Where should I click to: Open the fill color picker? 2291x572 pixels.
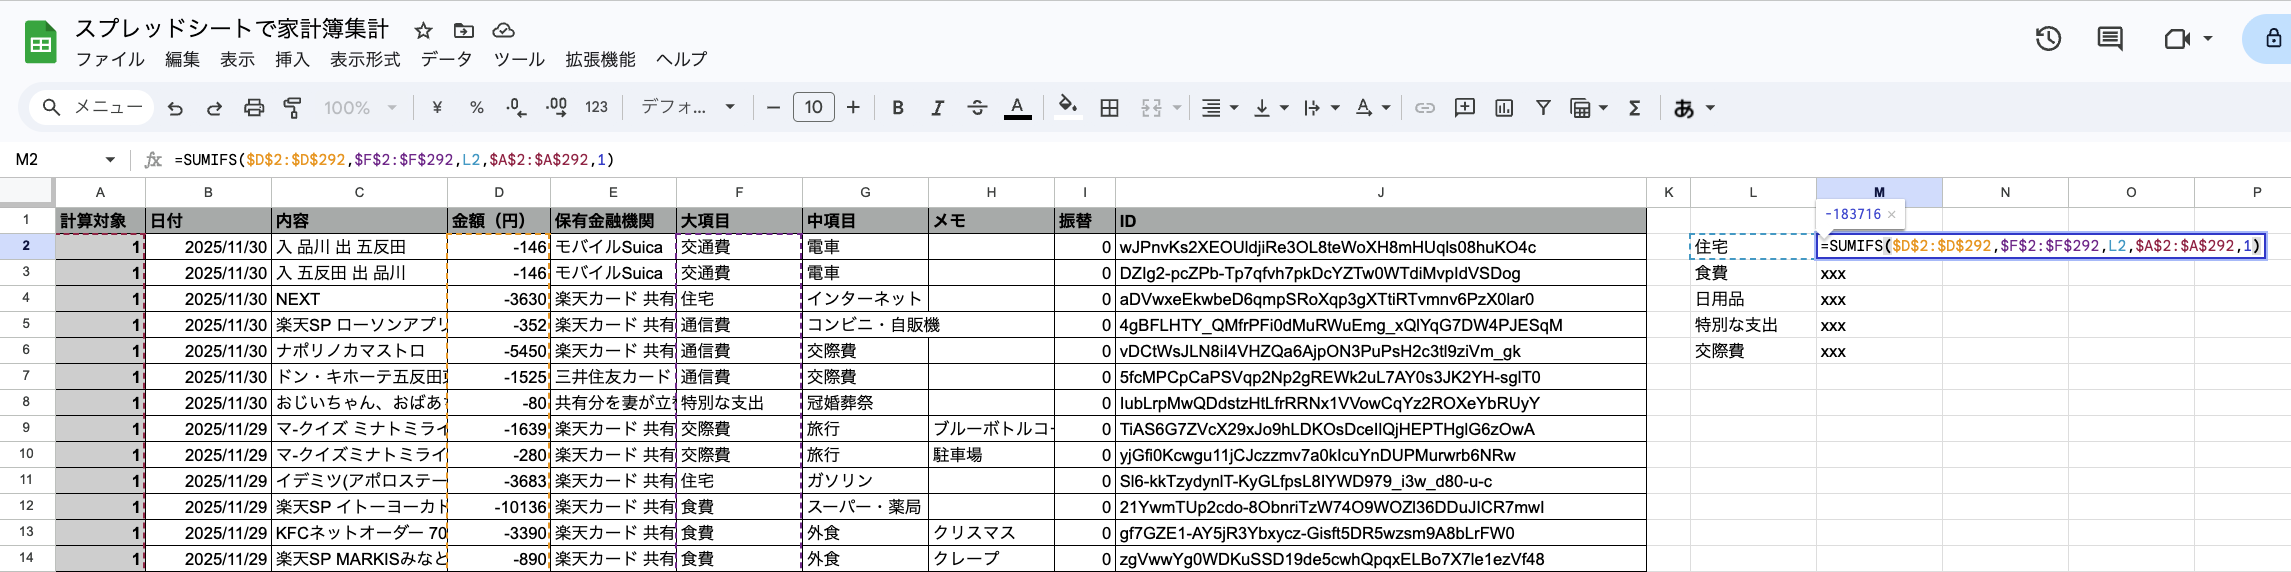(x=1068, y=106)
